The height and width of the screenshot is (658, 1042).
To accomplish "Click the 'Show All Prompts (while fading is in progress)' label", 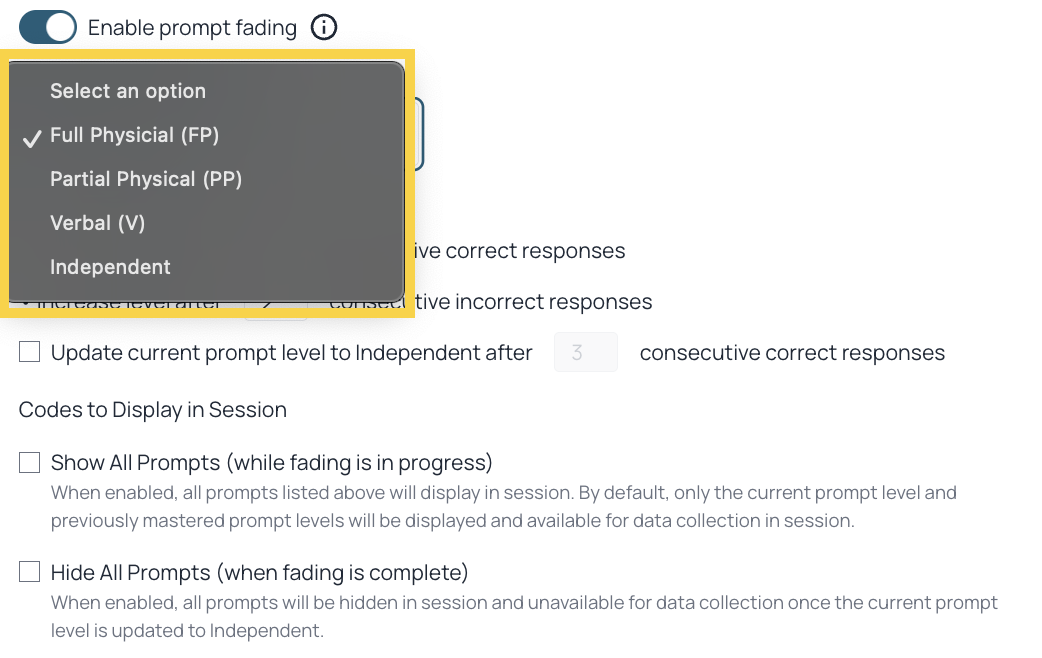I will coord(272,463).
